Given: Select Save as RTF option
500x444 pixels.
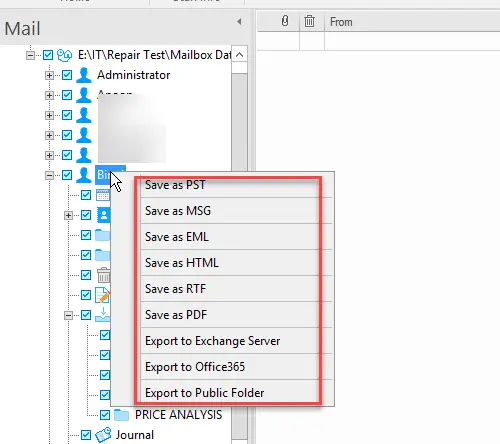Looking at the screenshot, I should pos(175,289).
